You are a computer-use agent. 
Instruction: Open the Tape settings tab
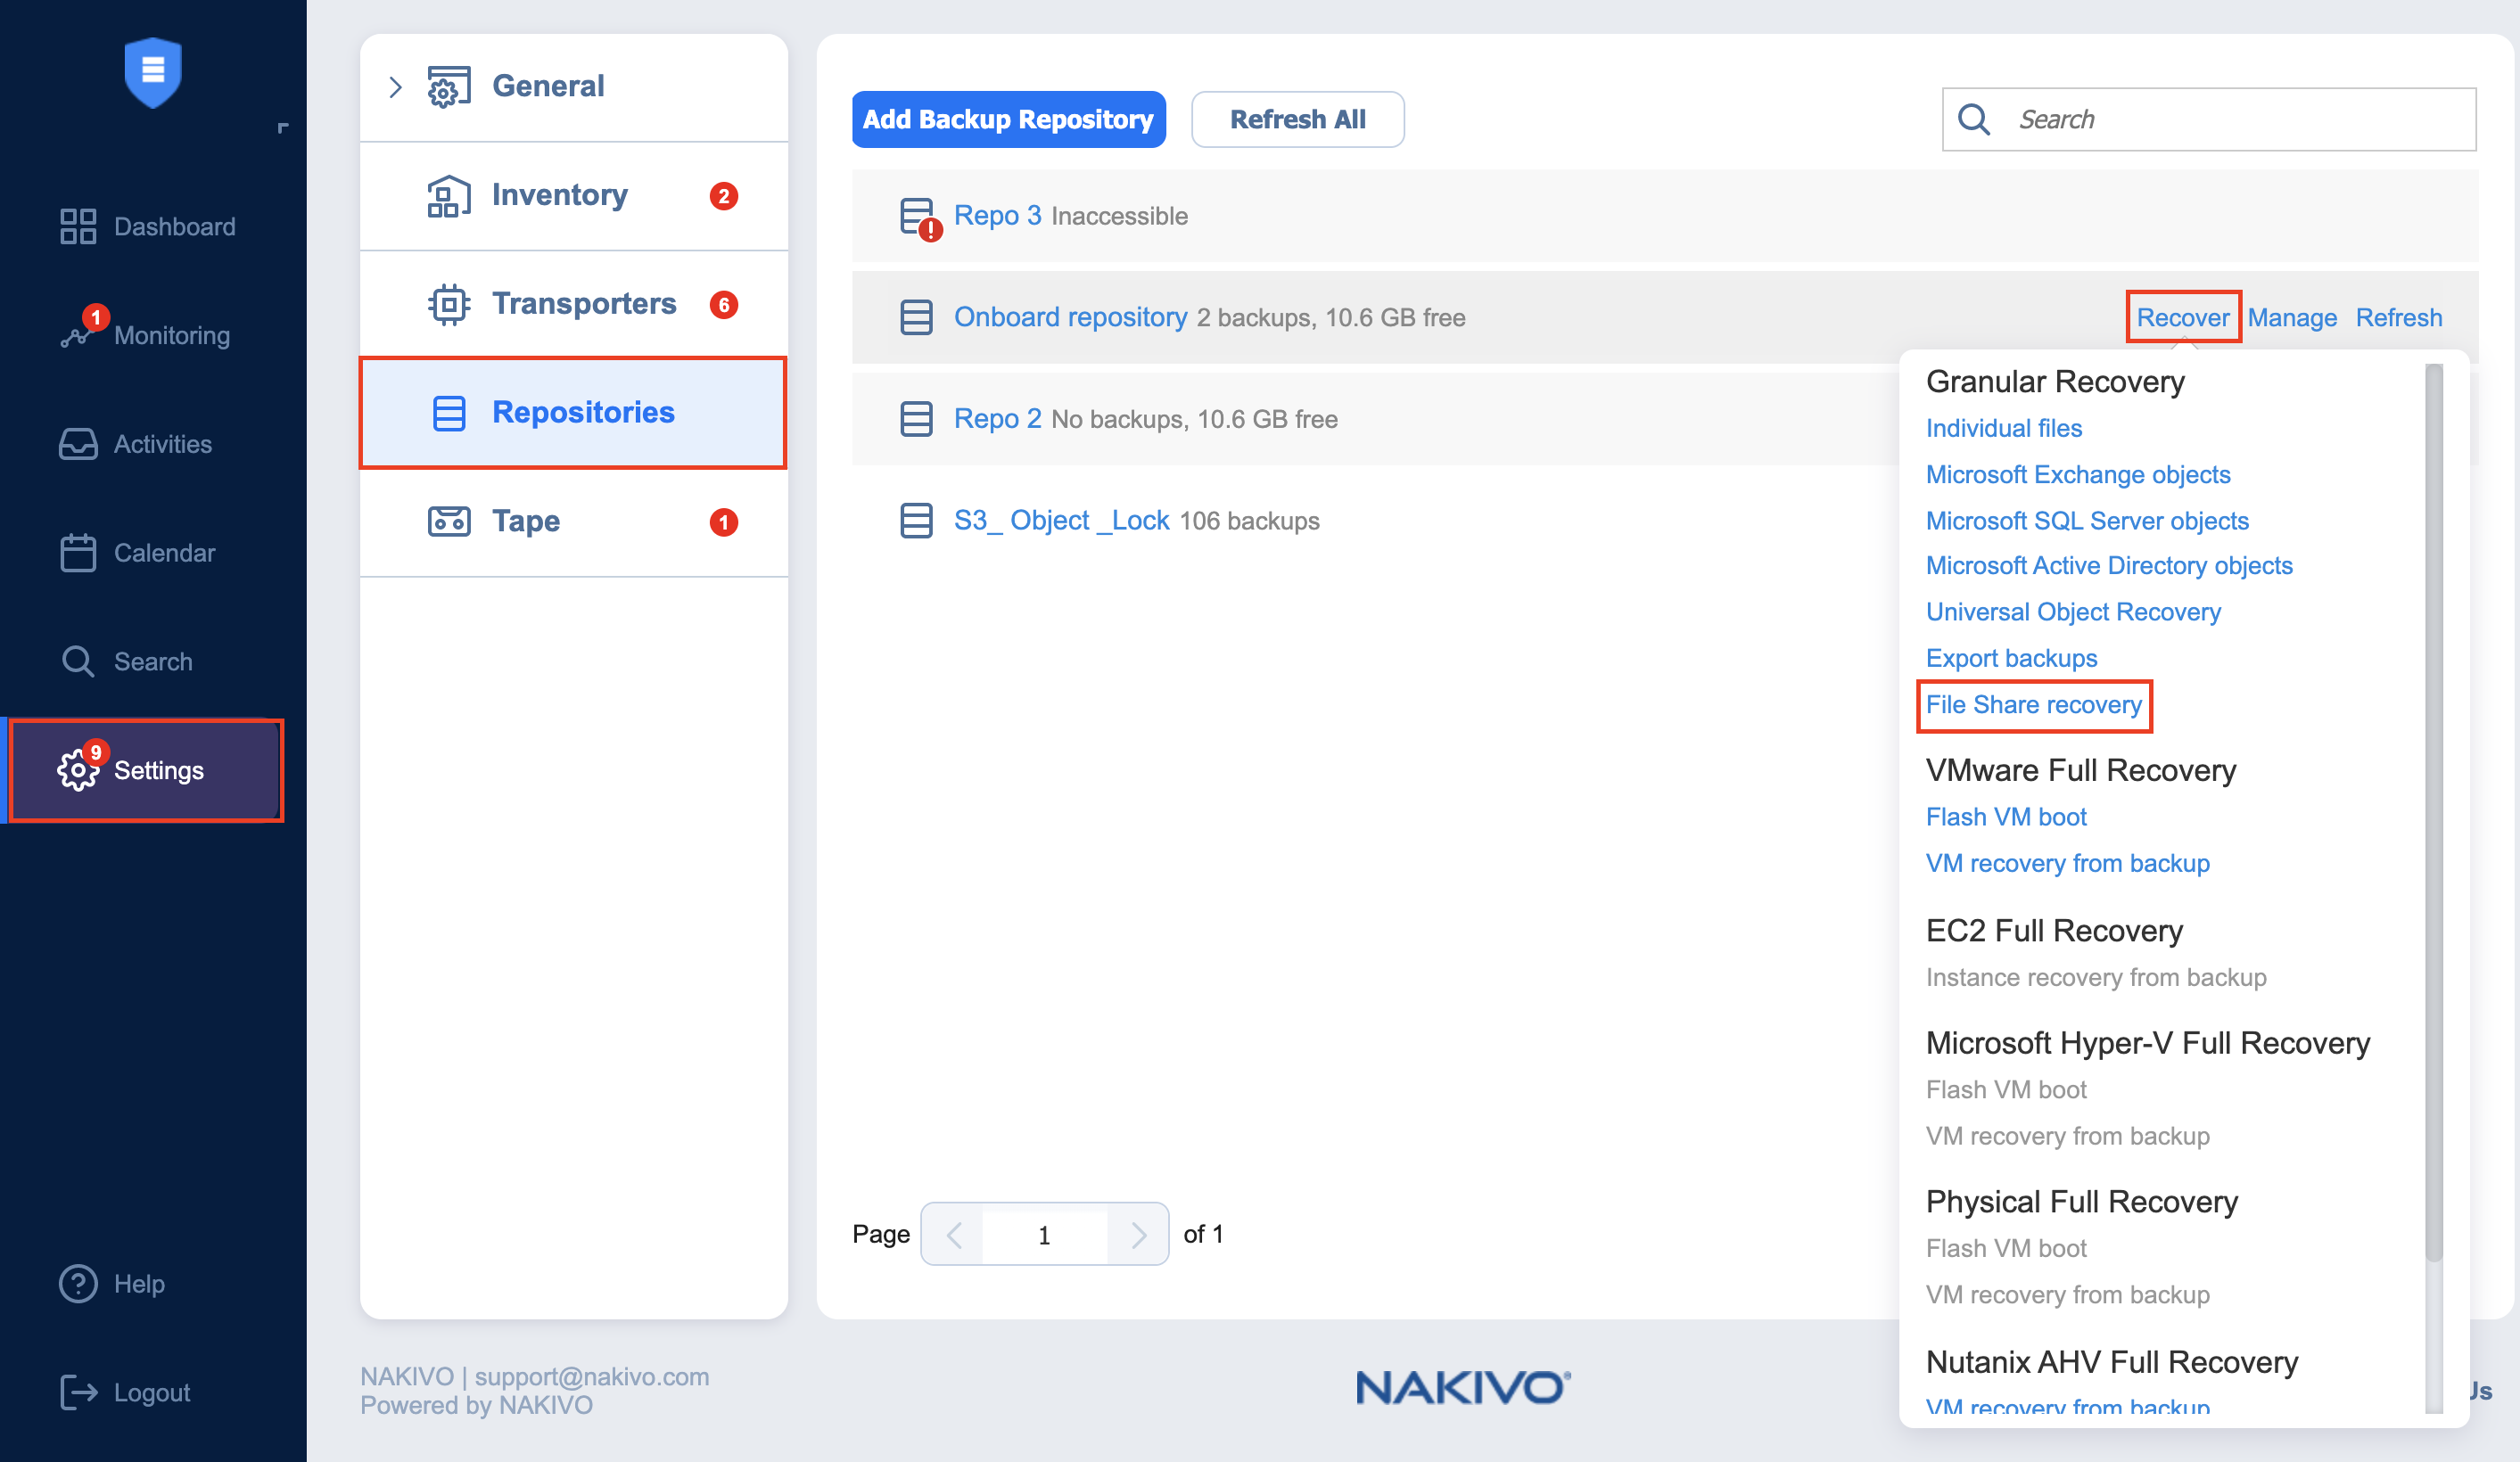[x=574, y=521]
